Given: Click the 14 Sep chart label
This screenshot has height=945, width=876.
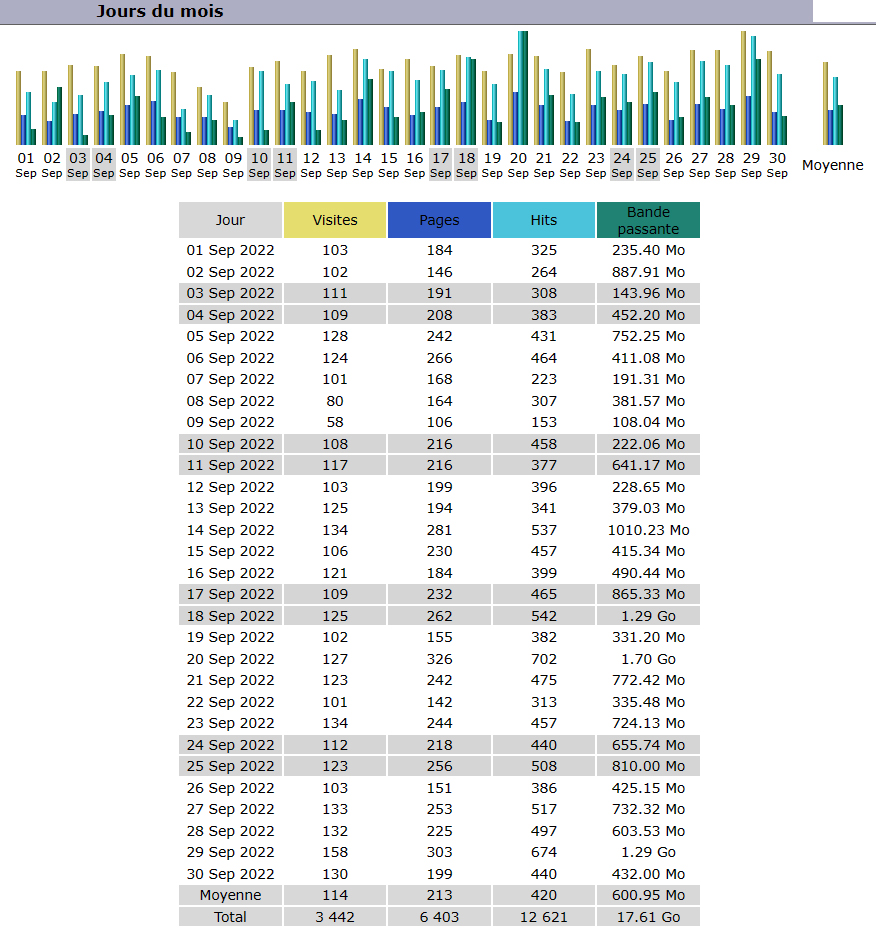Looking at the screenshot, I should click(x=363, y=165).
